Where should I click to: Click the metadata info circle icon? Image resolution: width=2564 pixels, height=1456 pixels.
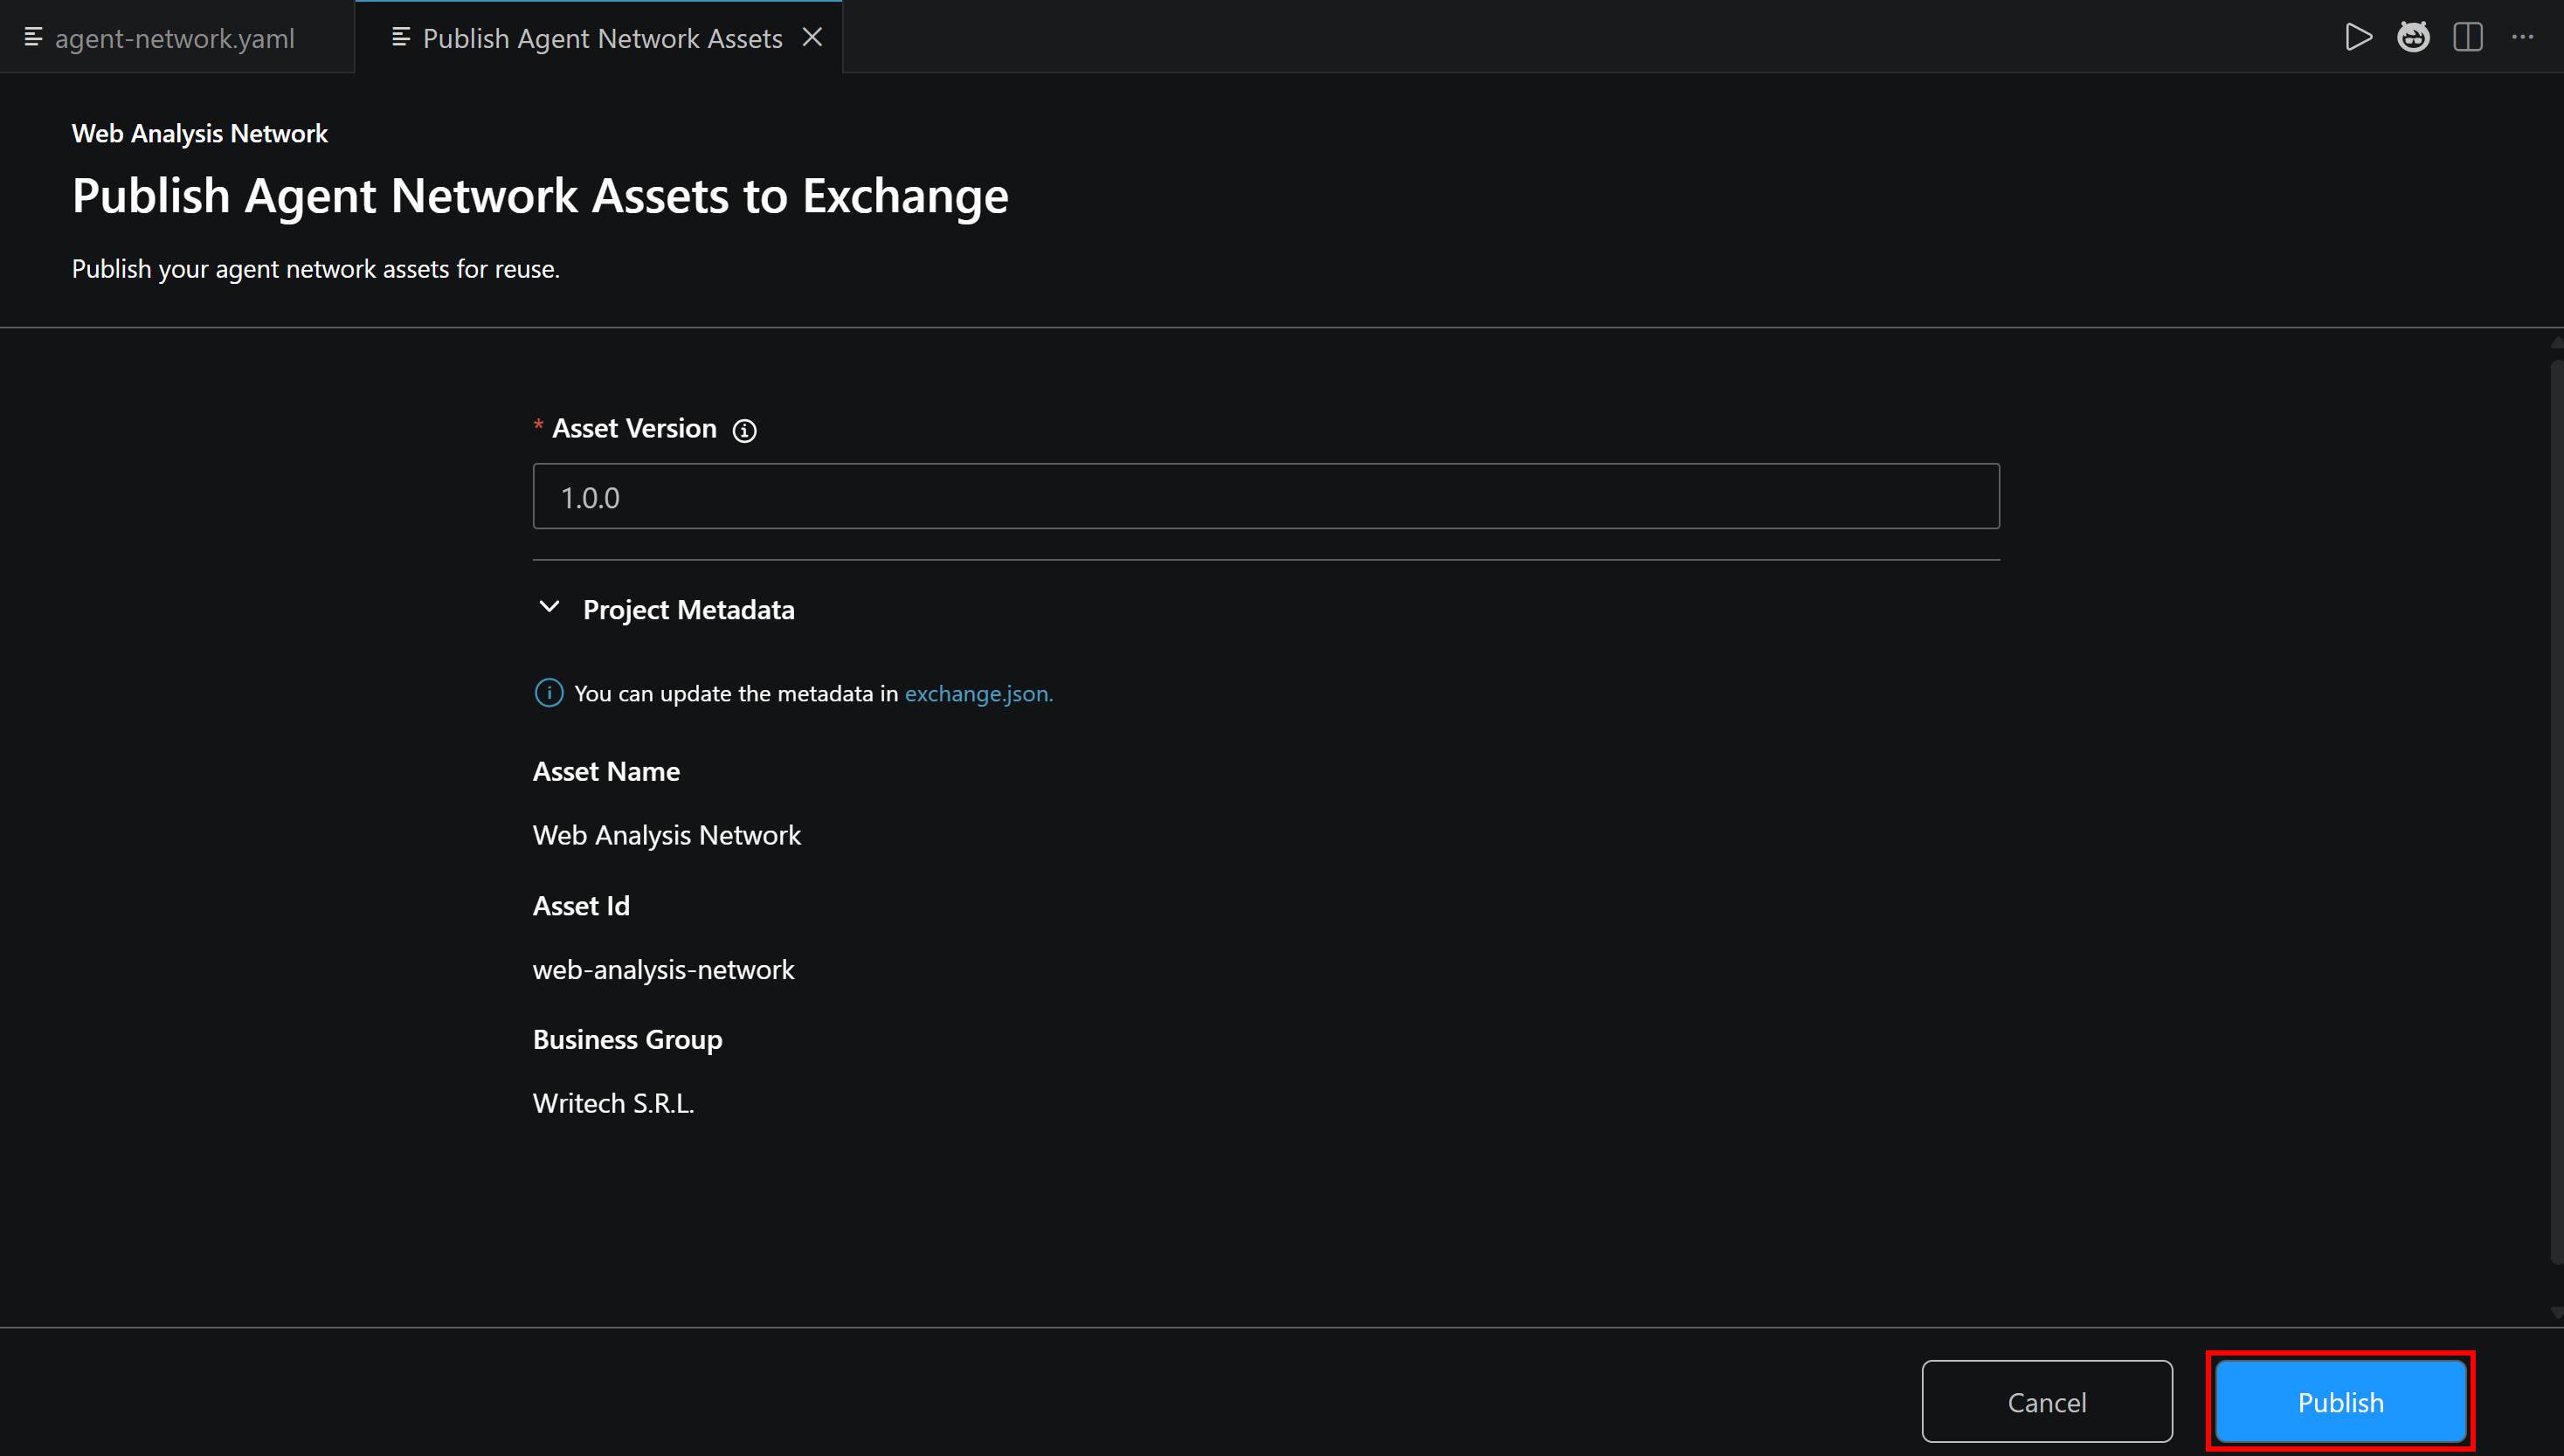click(549, 692)
